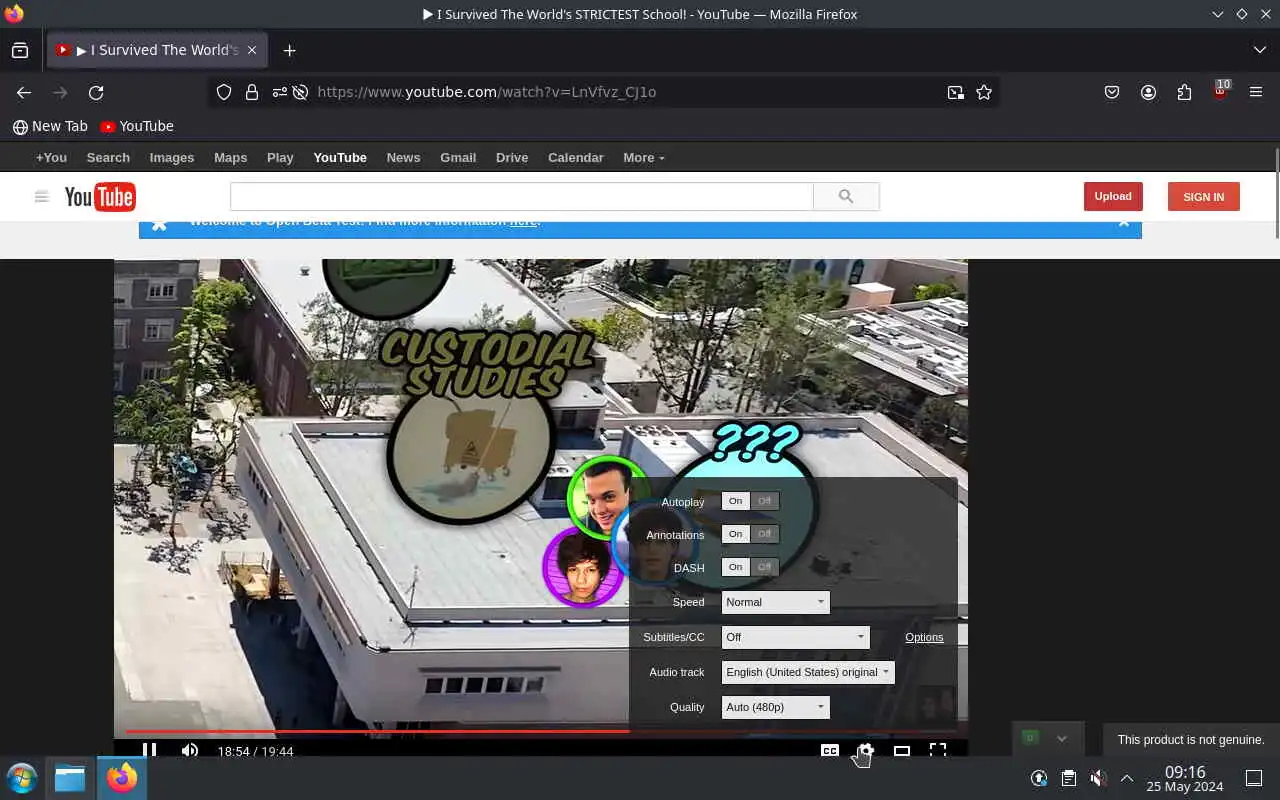Open Images in the Google bar
1280x800 pixels.
[x=172, y=158]
